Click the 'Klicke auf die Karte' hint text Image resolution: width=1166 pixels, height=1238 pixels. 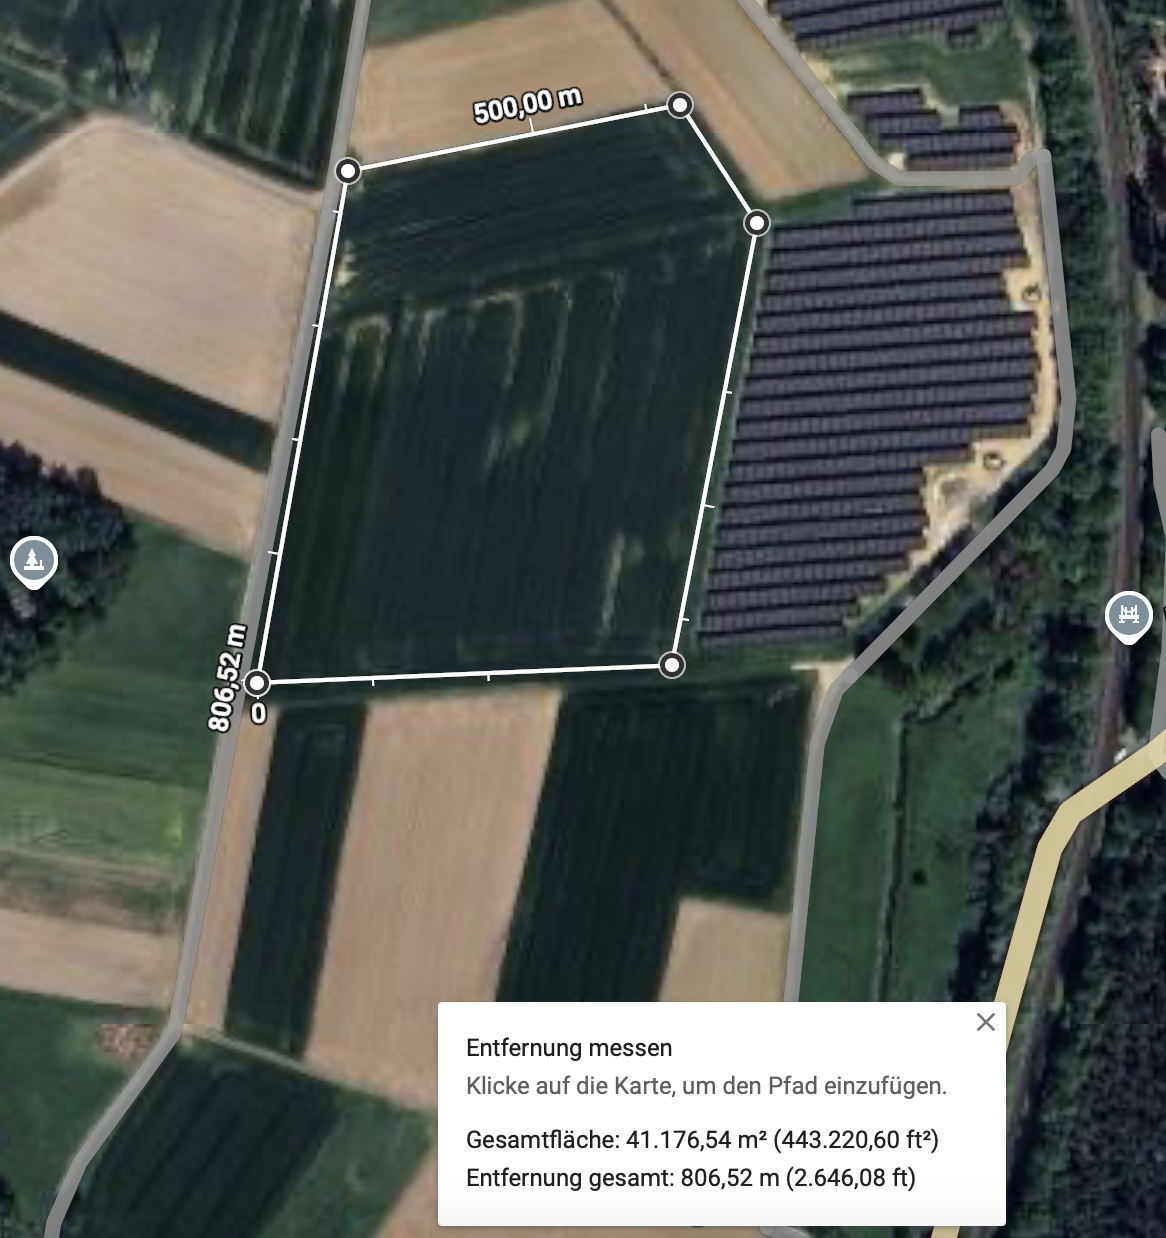tap(706, 1086)
